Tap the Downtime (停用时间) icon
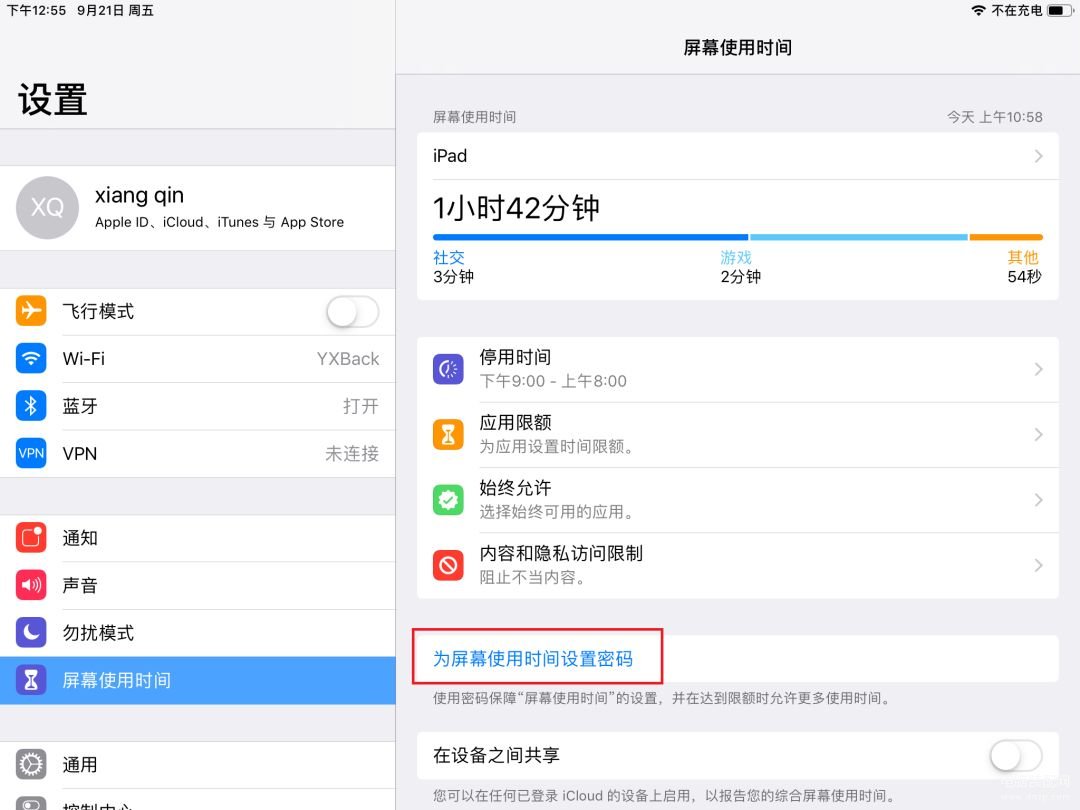 click(448, 369)
